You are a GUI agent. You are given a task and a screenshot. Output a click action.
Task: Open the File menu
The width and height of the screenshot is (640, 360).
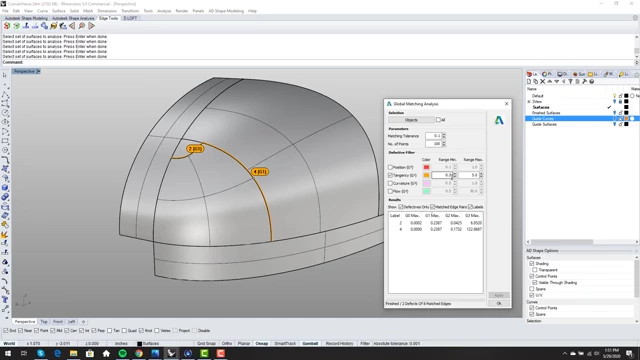pos(5,11)
